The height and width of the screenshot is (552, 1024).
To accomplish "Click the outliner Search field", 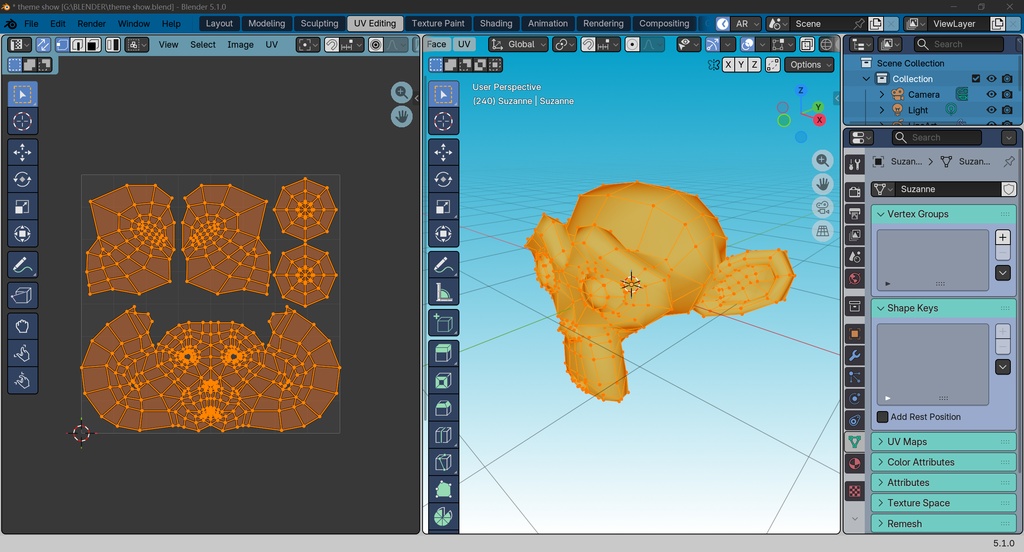I will (959, 44).
